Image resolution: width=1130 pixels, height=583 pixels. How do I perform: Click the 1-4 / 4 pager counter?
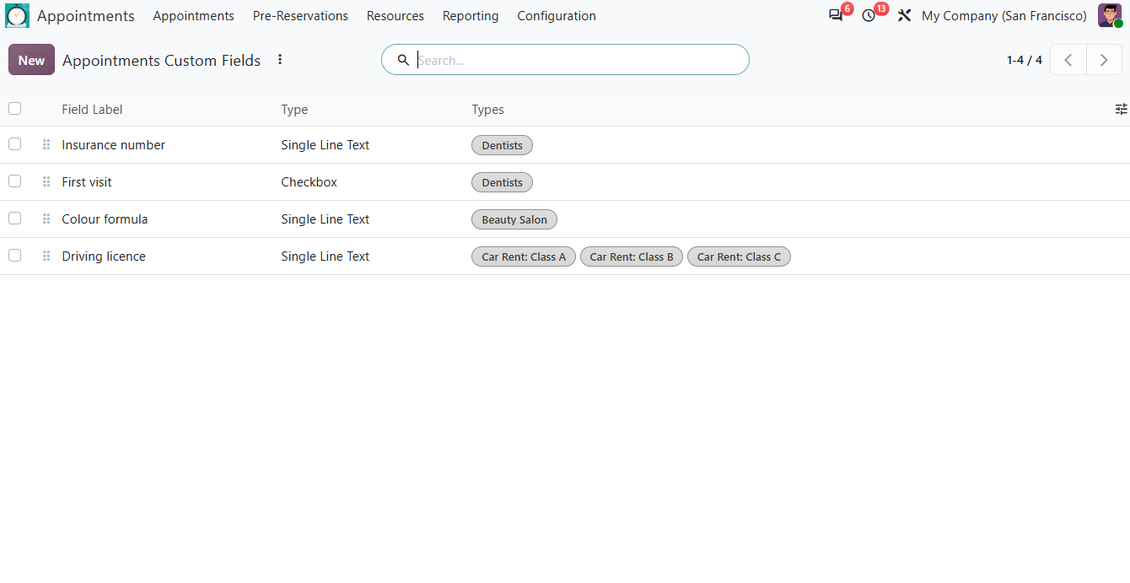1024,60
